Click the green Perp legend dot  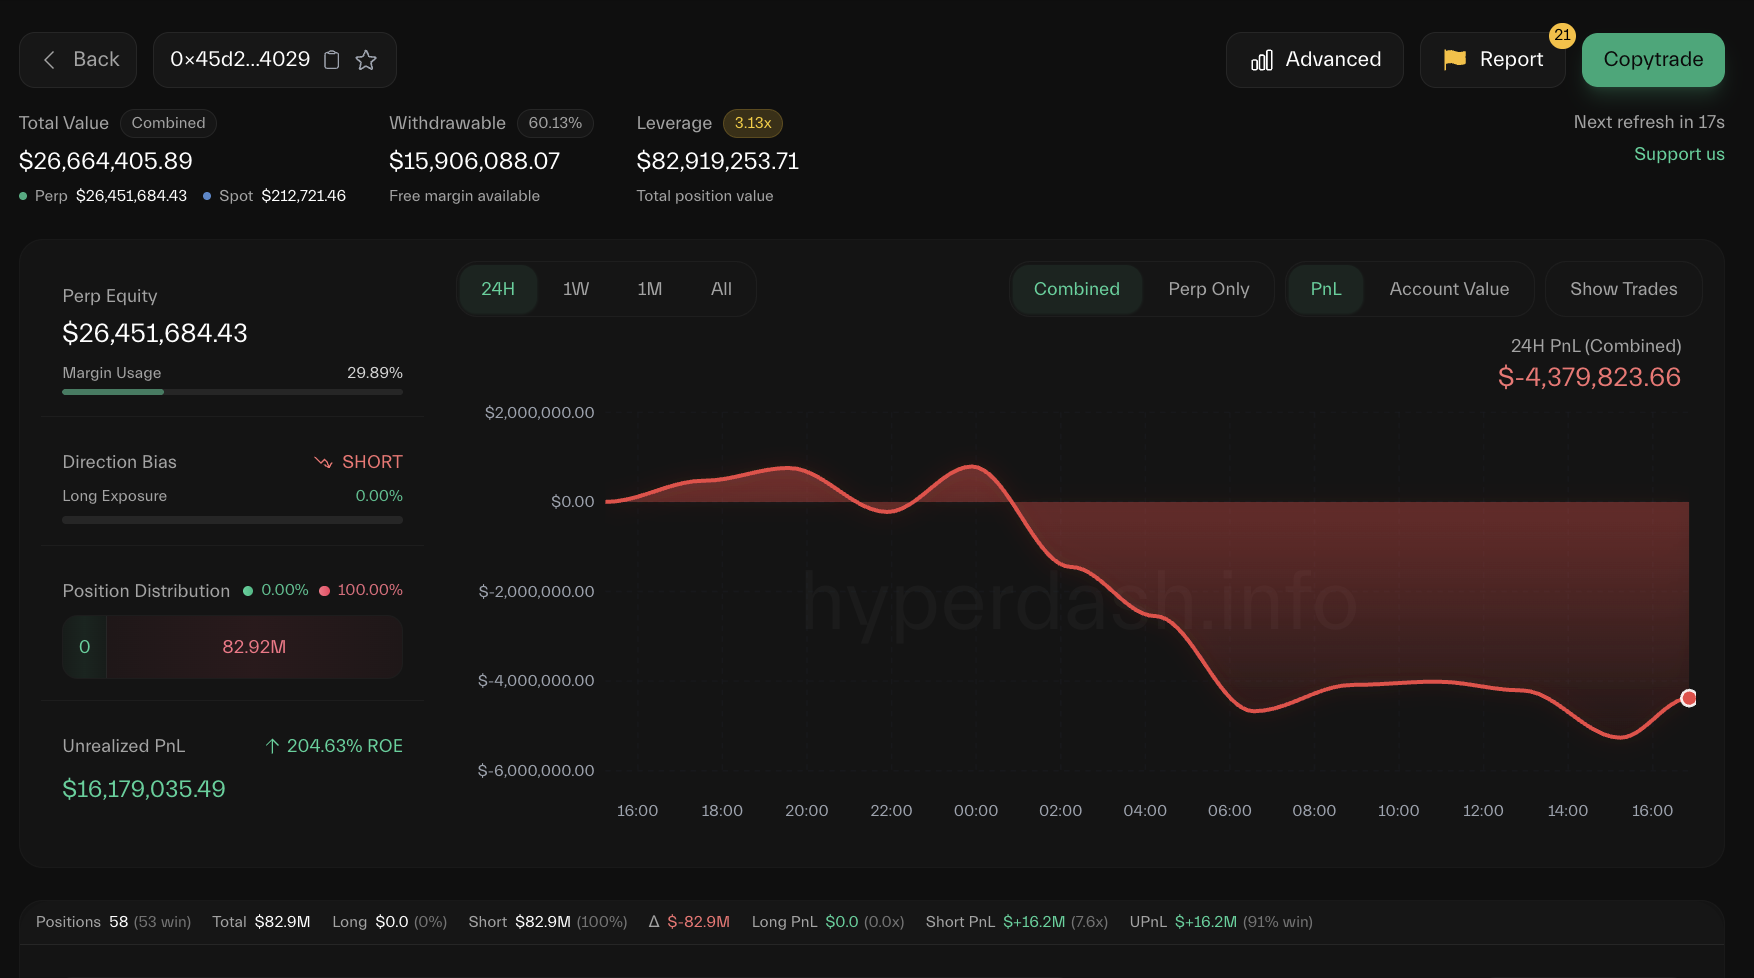tap(22, 196)
